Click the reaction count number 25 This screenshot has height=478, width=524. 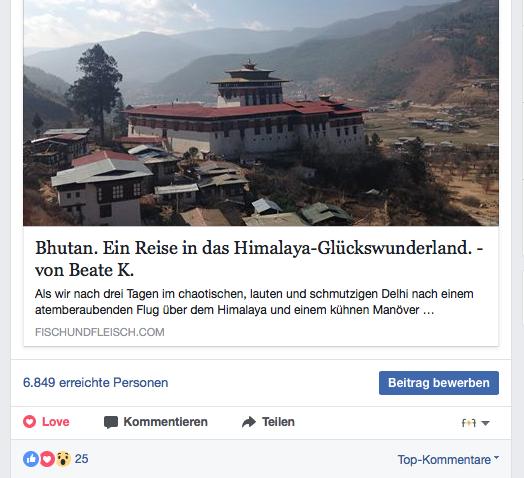(82, 459)
